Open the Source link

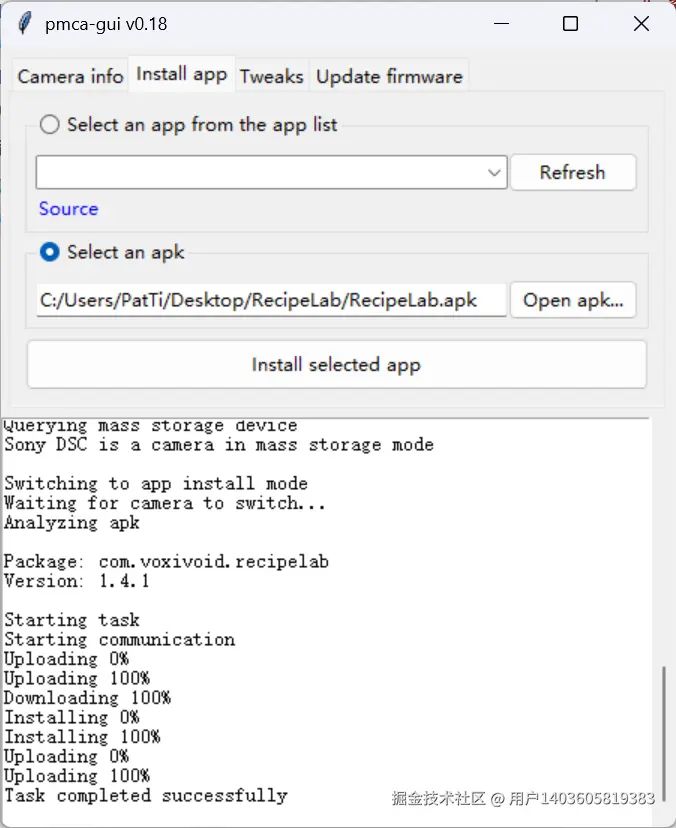[69, 209]
